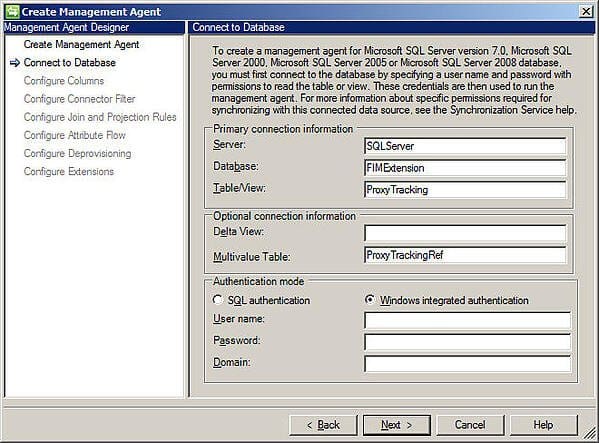Click the Create Management Agent title bar icon
This screenshot has width=599, height=443.
12,11
